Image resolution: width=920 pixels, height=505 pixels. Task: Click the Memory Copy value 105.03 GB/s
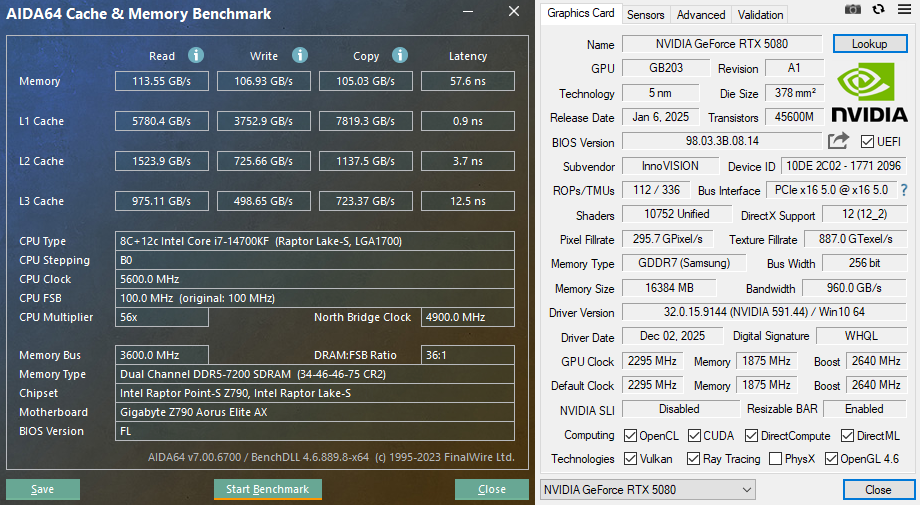click(x=366, y=81)
